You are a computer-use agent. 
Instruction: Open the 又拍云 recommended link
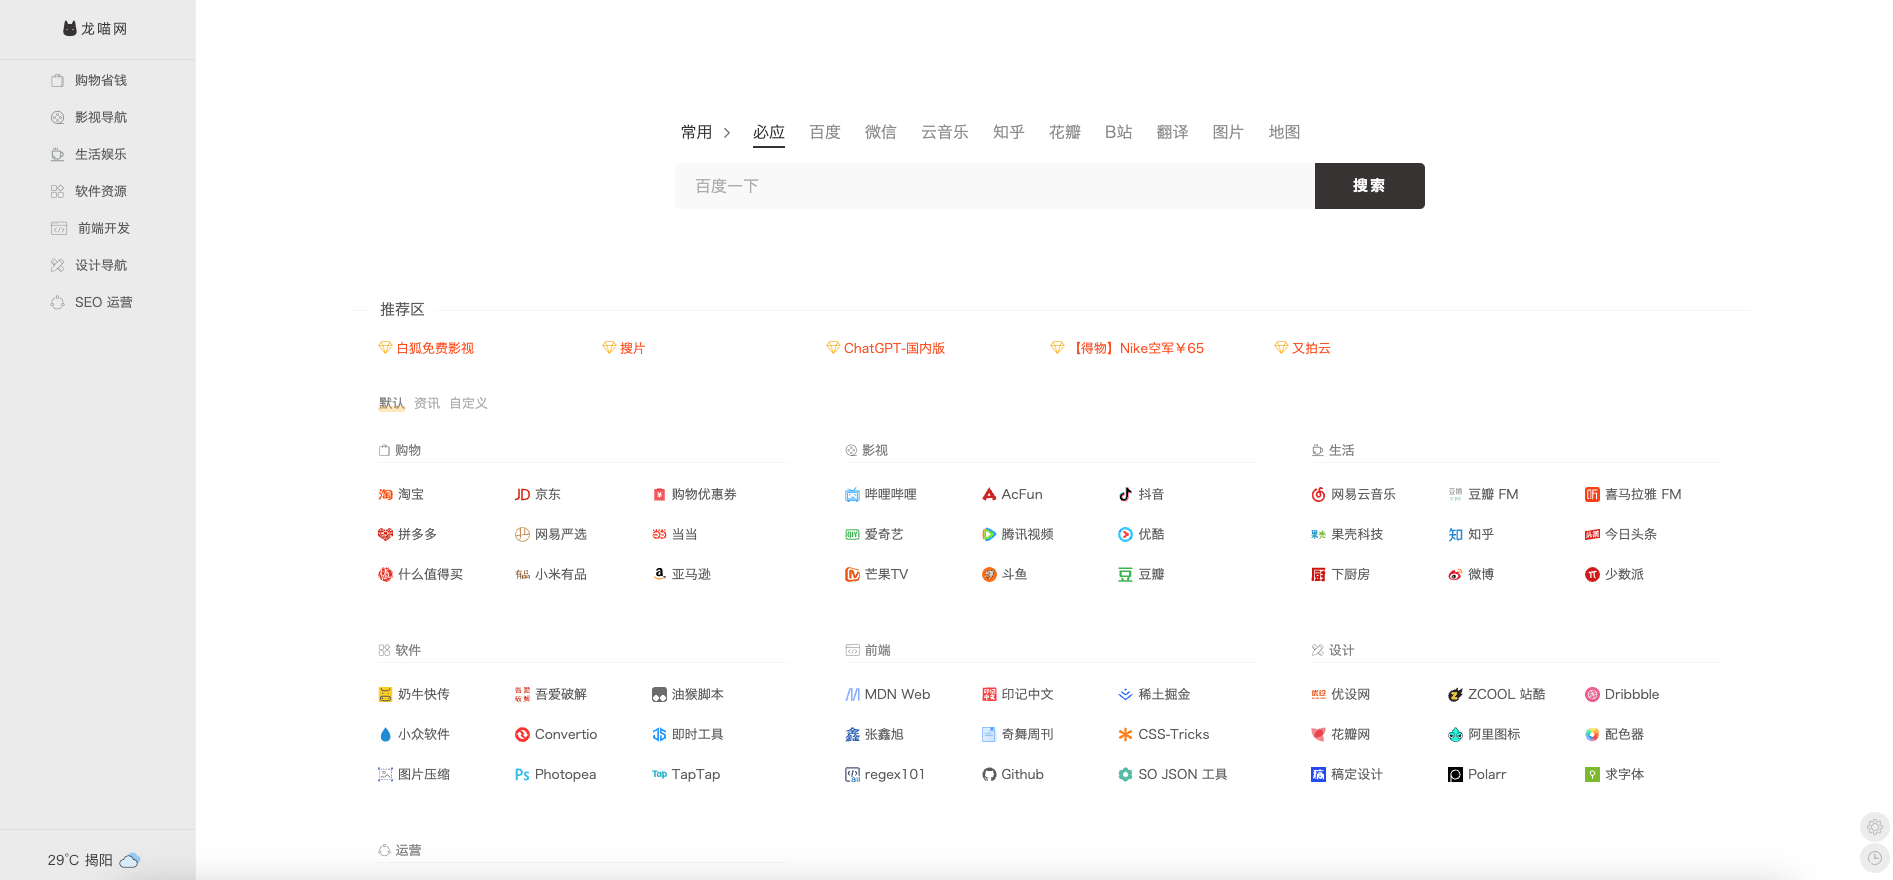1311,348
